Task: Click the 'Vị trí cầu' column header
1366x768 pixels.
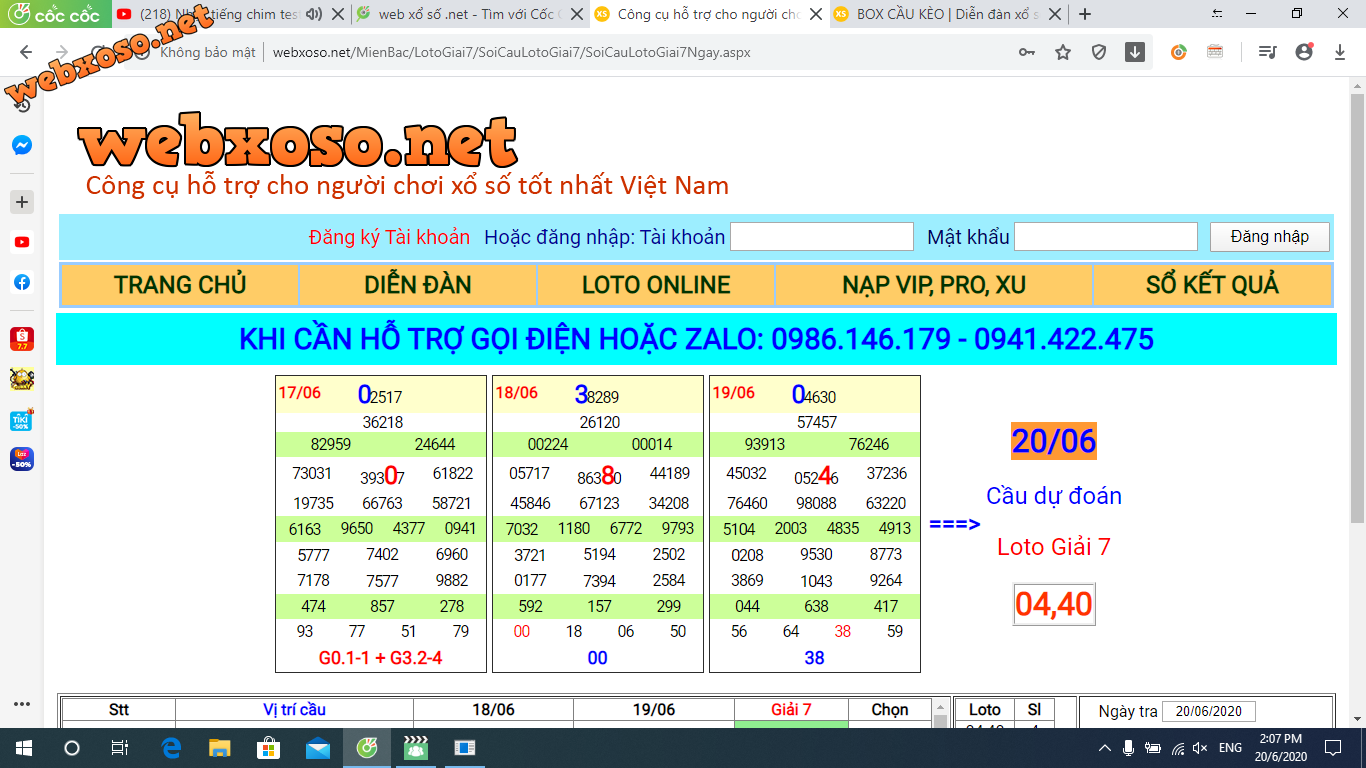Action: 294,709
